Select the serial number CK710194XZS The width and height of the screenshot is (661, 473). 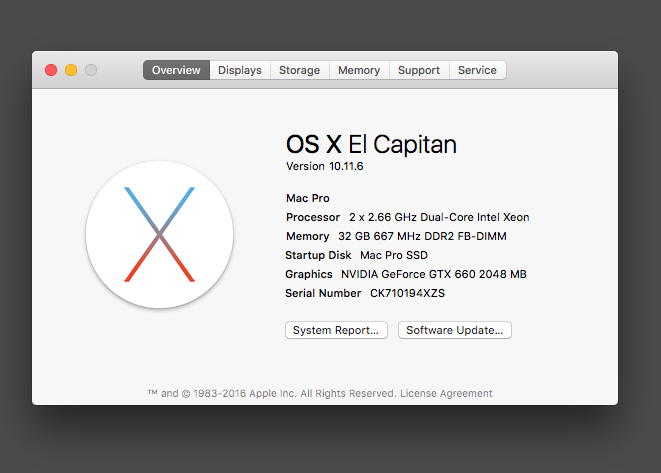tap(407, 293)
